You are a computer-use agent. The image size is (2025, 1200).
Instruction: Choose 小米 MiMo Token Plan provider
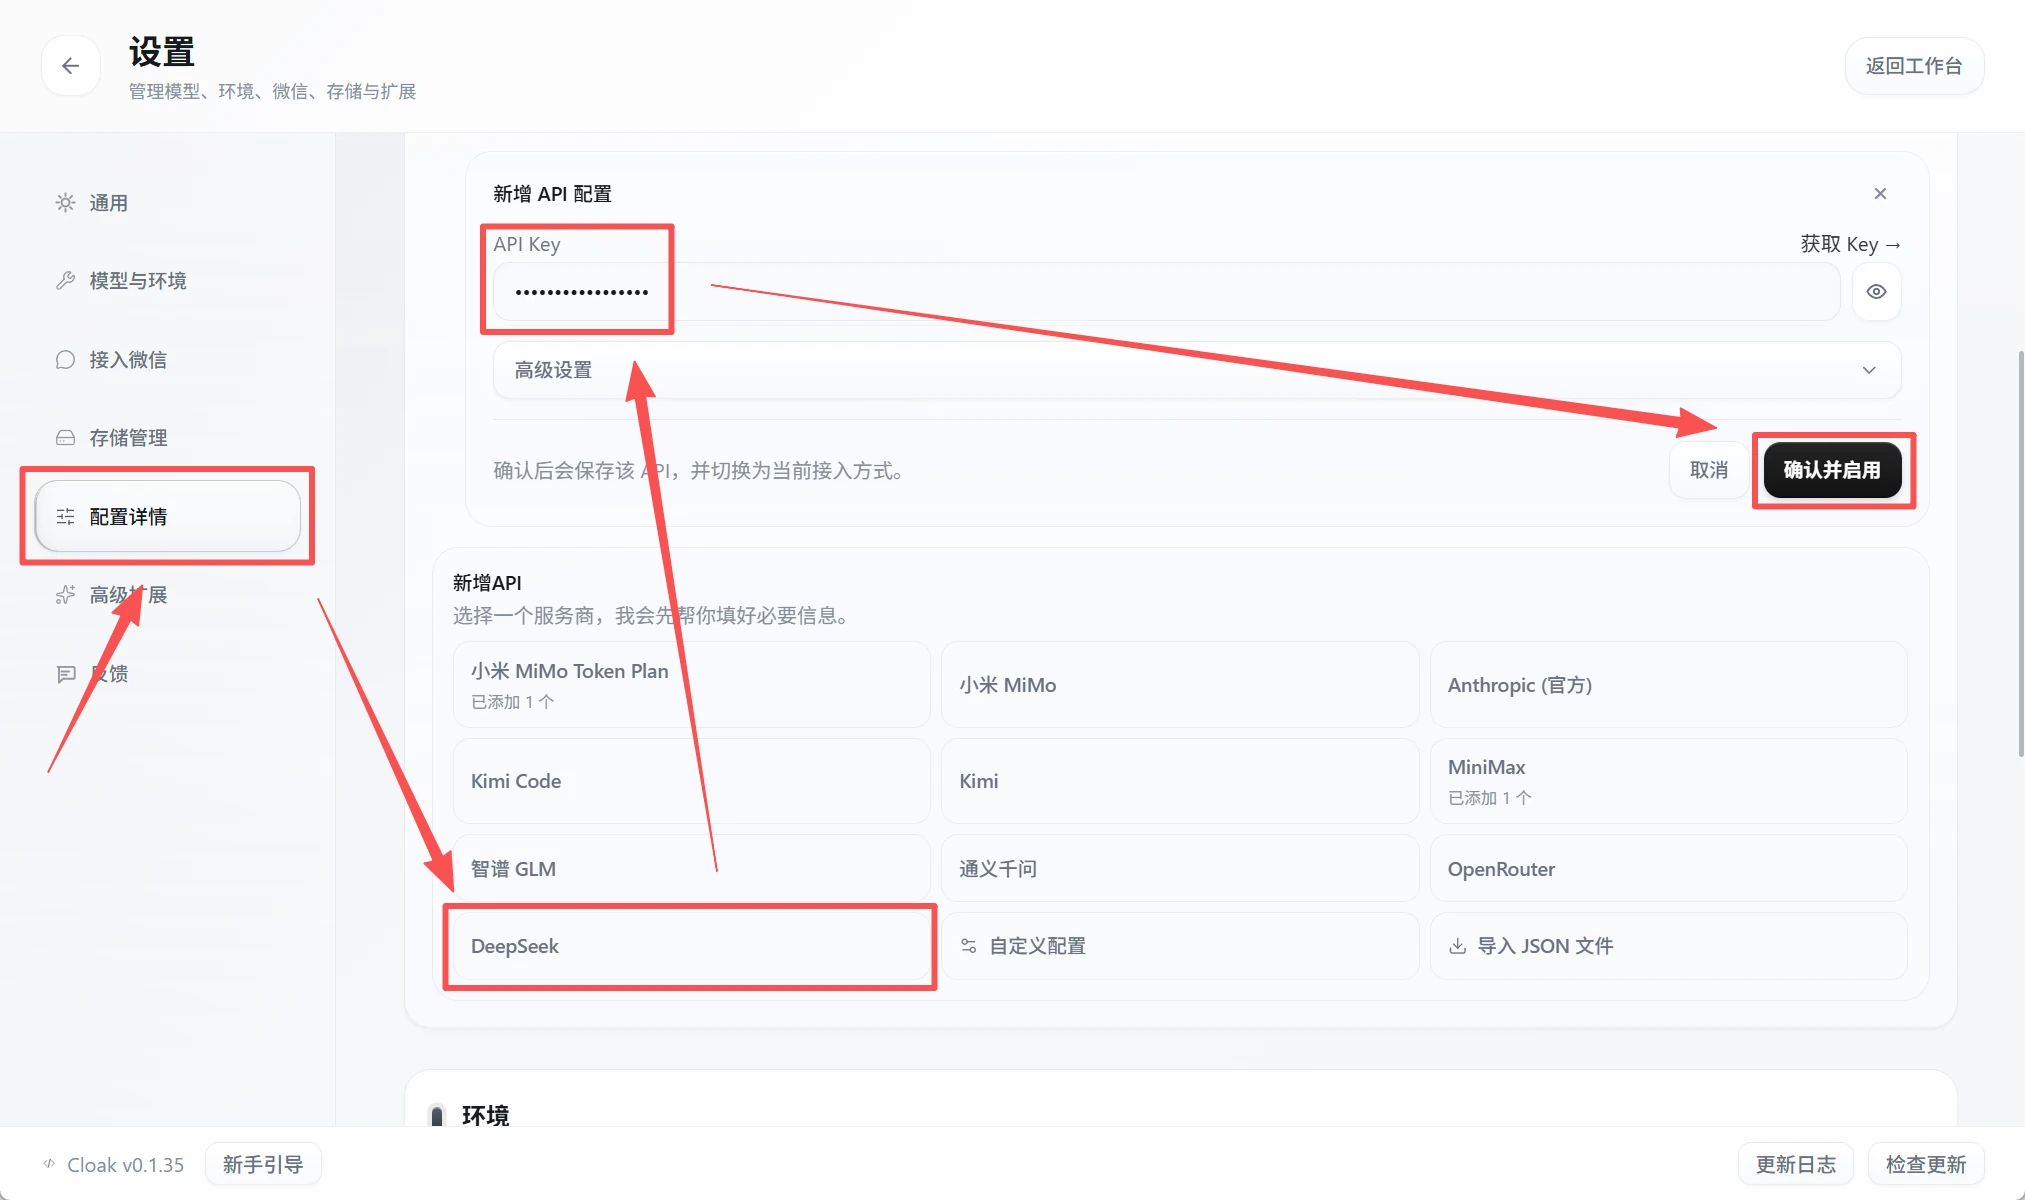pos(691,684)
